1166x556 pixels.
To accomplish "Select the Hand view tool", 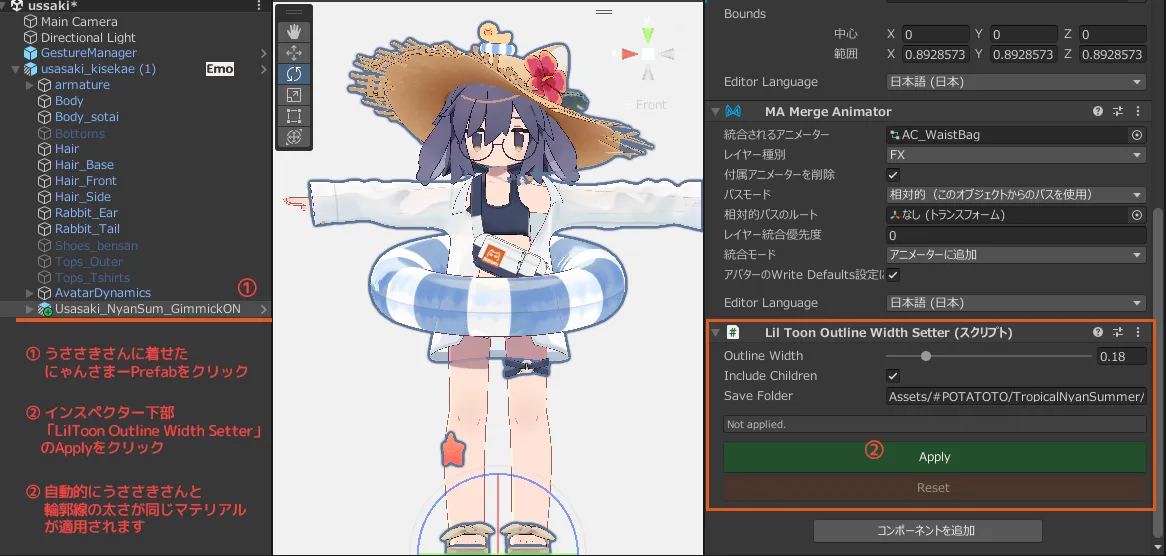I will point(294,31).
